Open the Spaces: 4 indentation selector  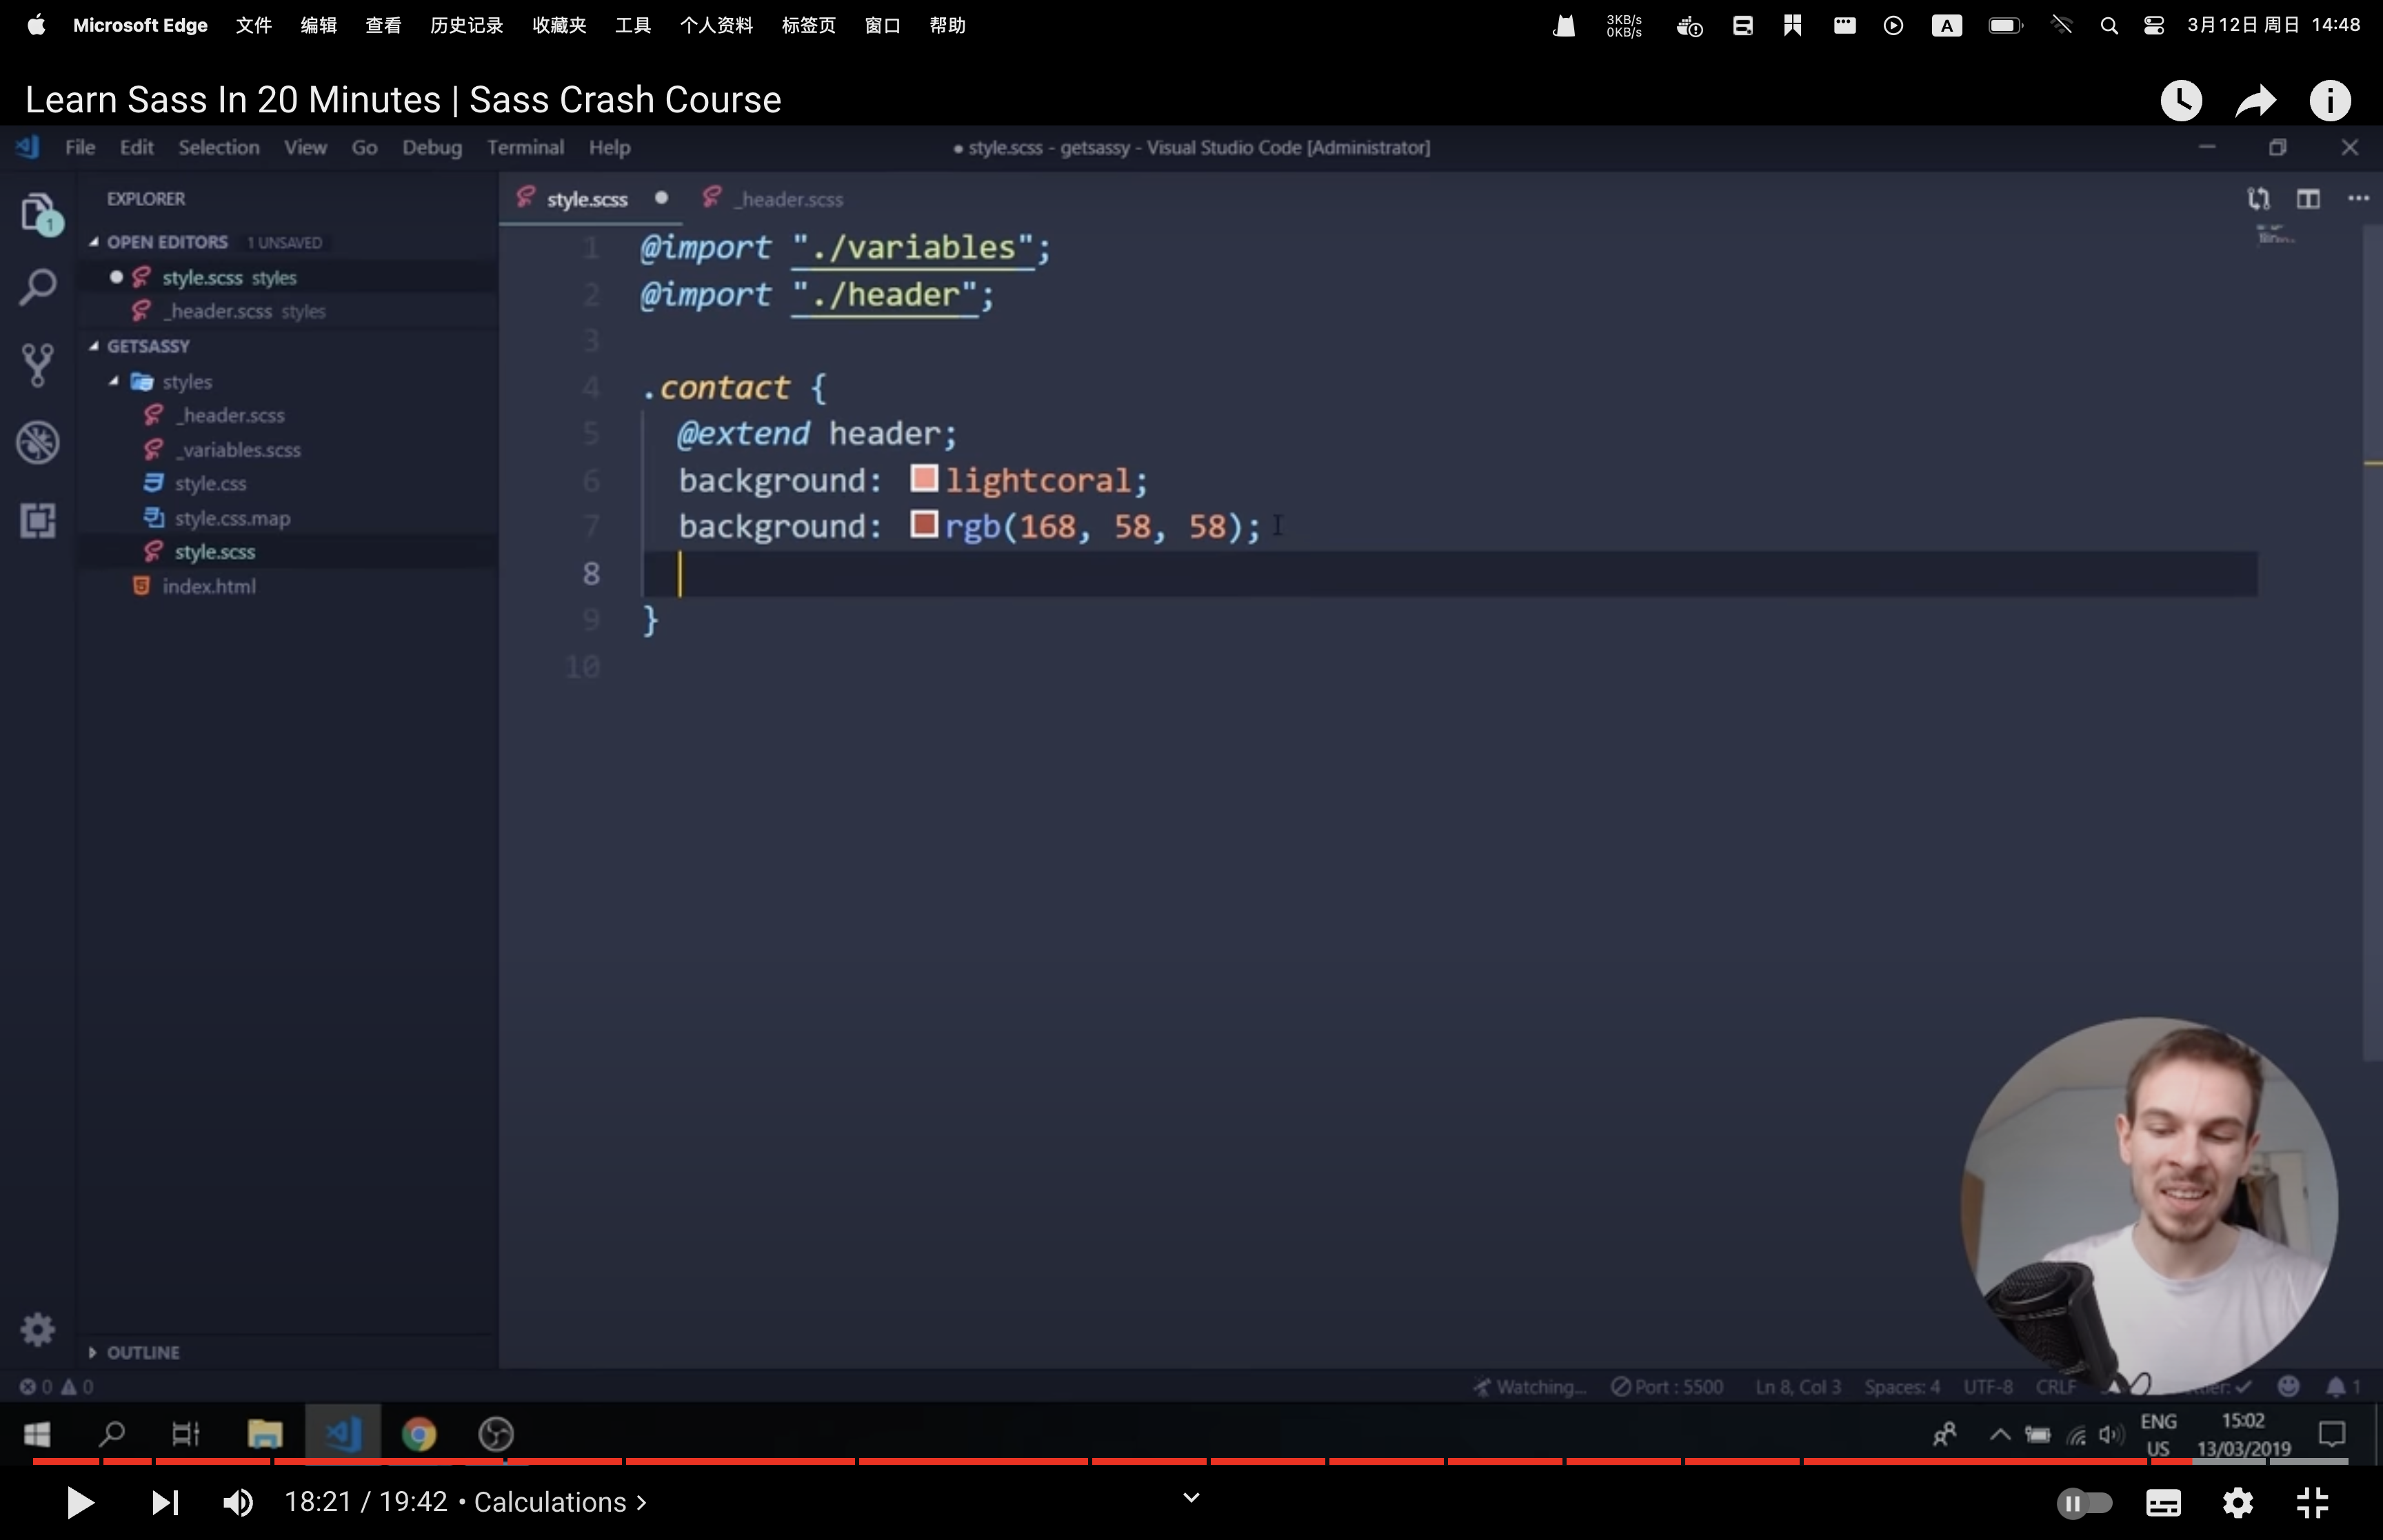[x=1902, y=1387]
